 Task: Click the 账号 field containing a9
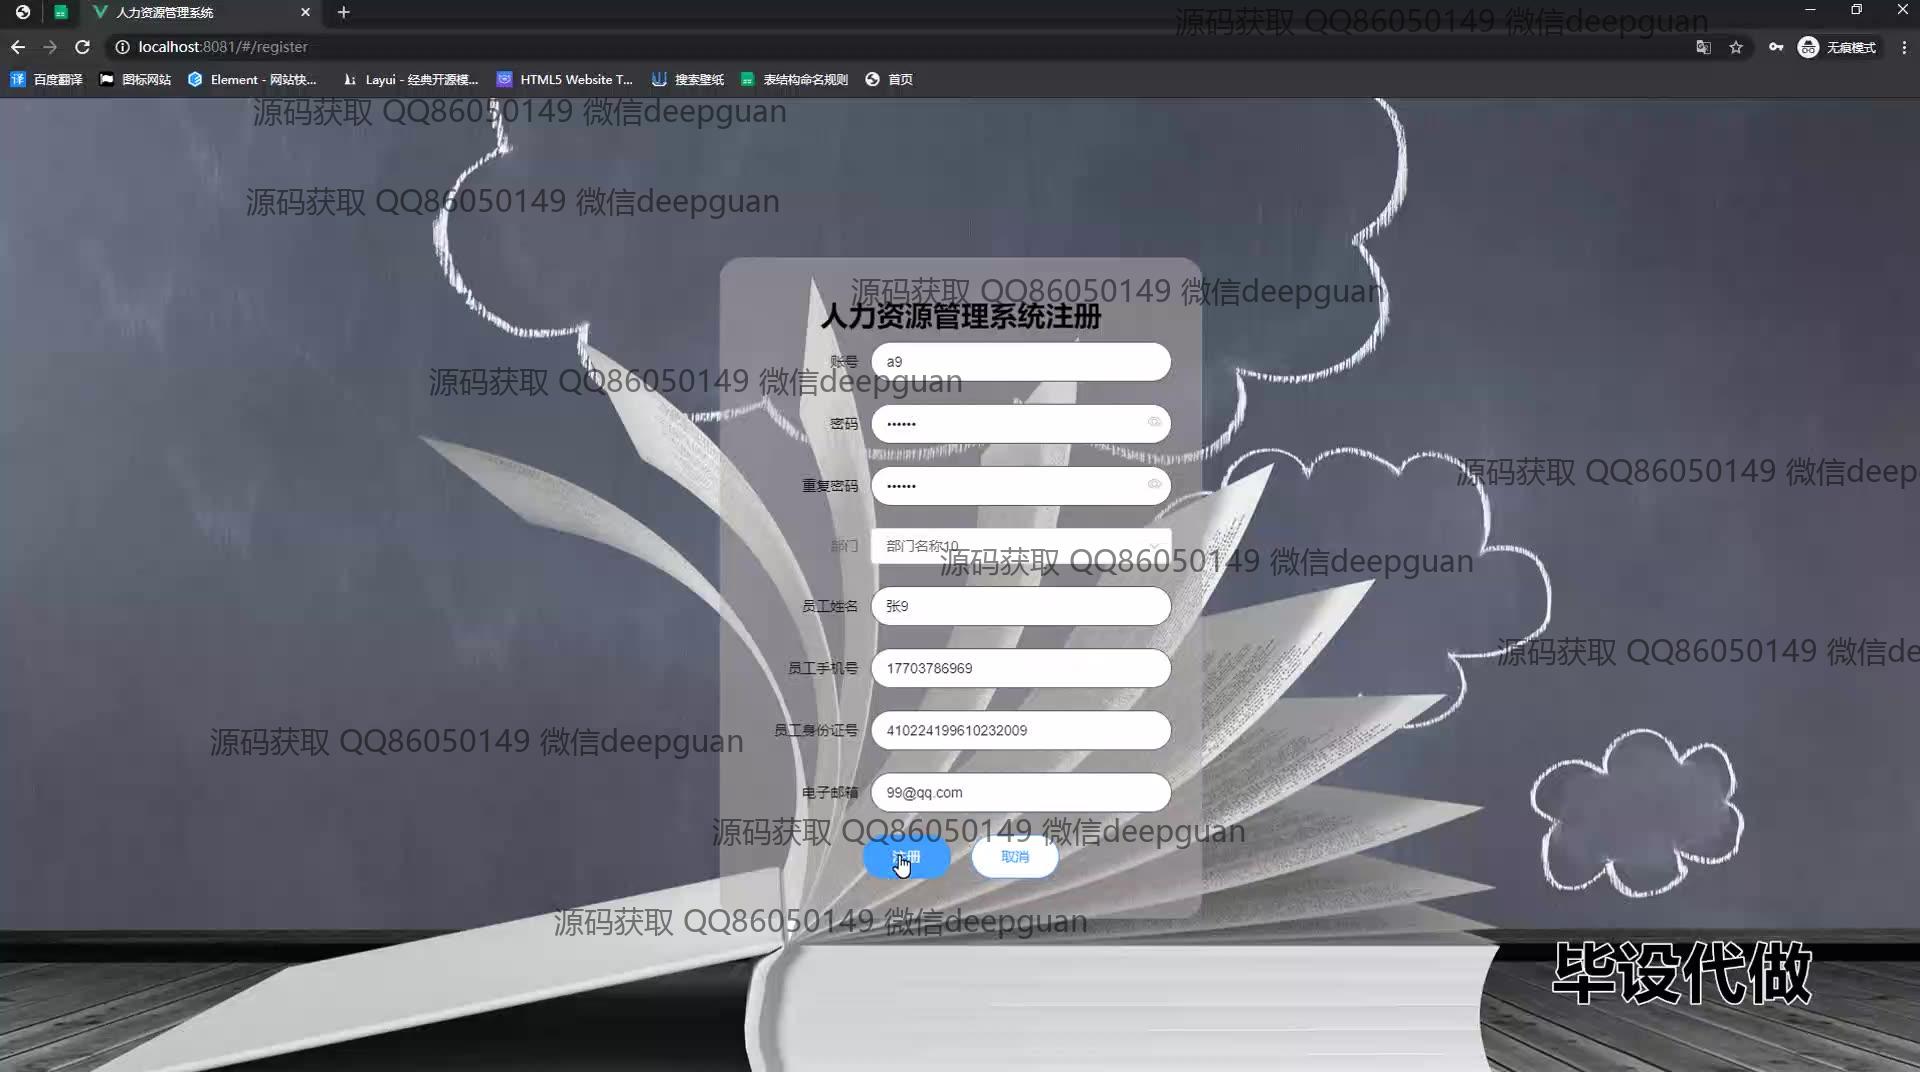pyautogui.click(x=1021, y=362)
